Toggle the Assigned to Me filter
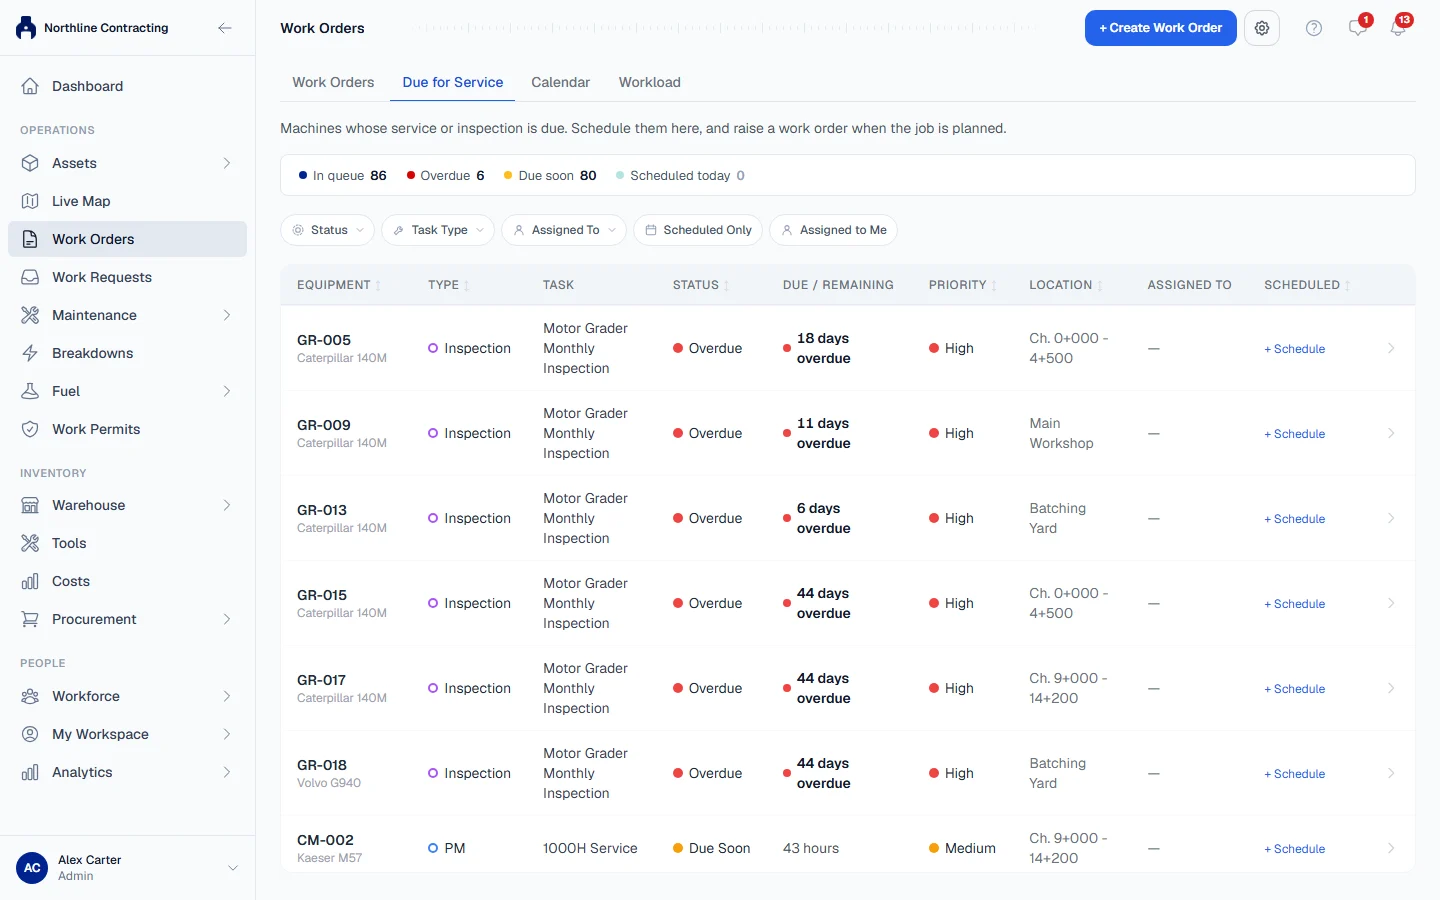The image size is (1440, 900). tap(834, 230)
